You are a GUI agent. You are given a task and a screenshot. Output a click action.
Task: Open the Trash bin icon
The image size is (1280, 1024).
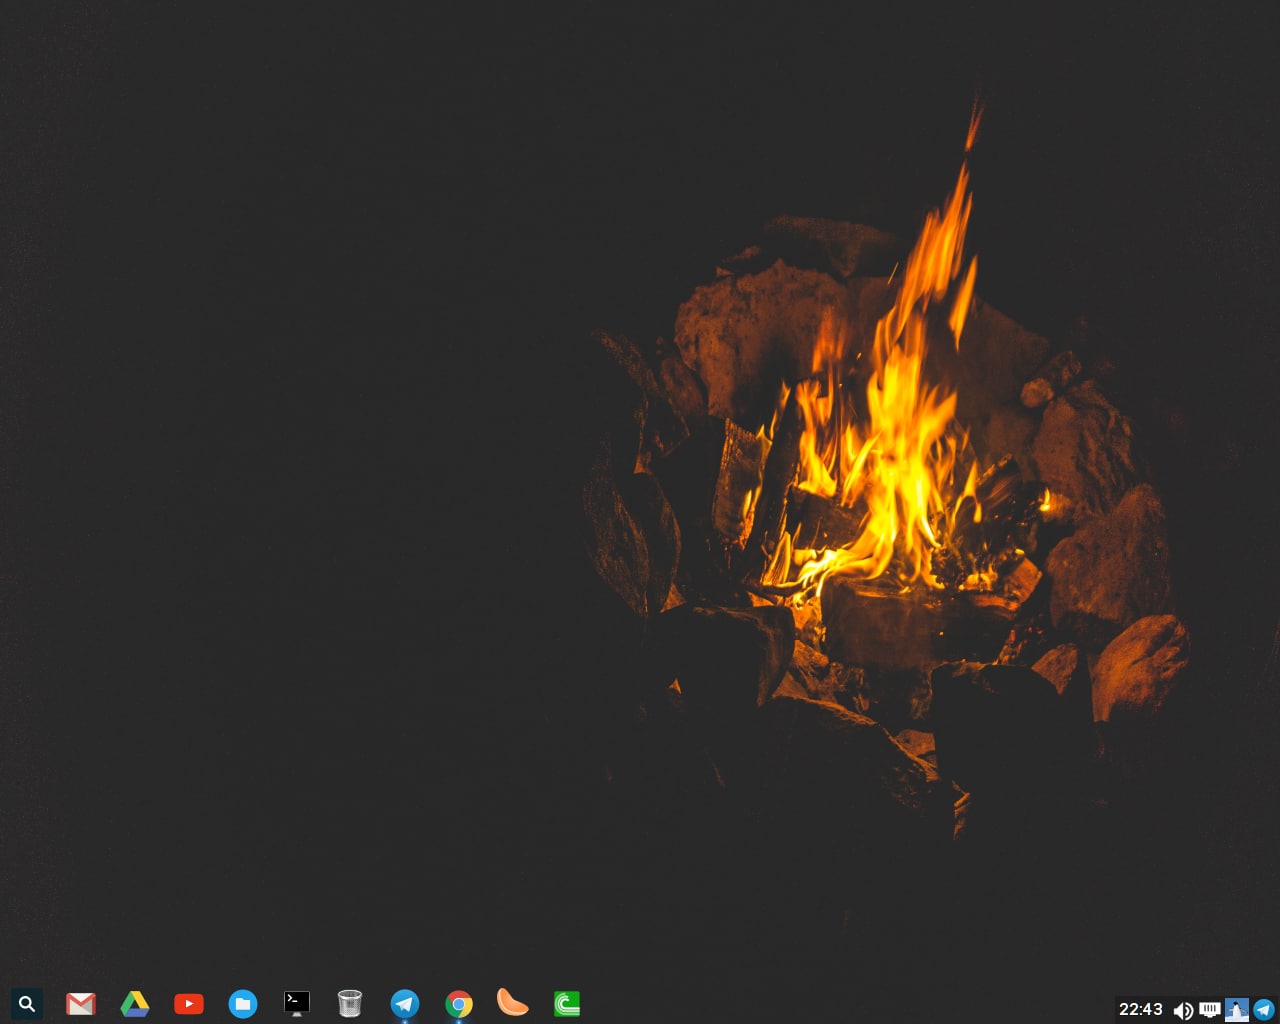pos(350,1003)
